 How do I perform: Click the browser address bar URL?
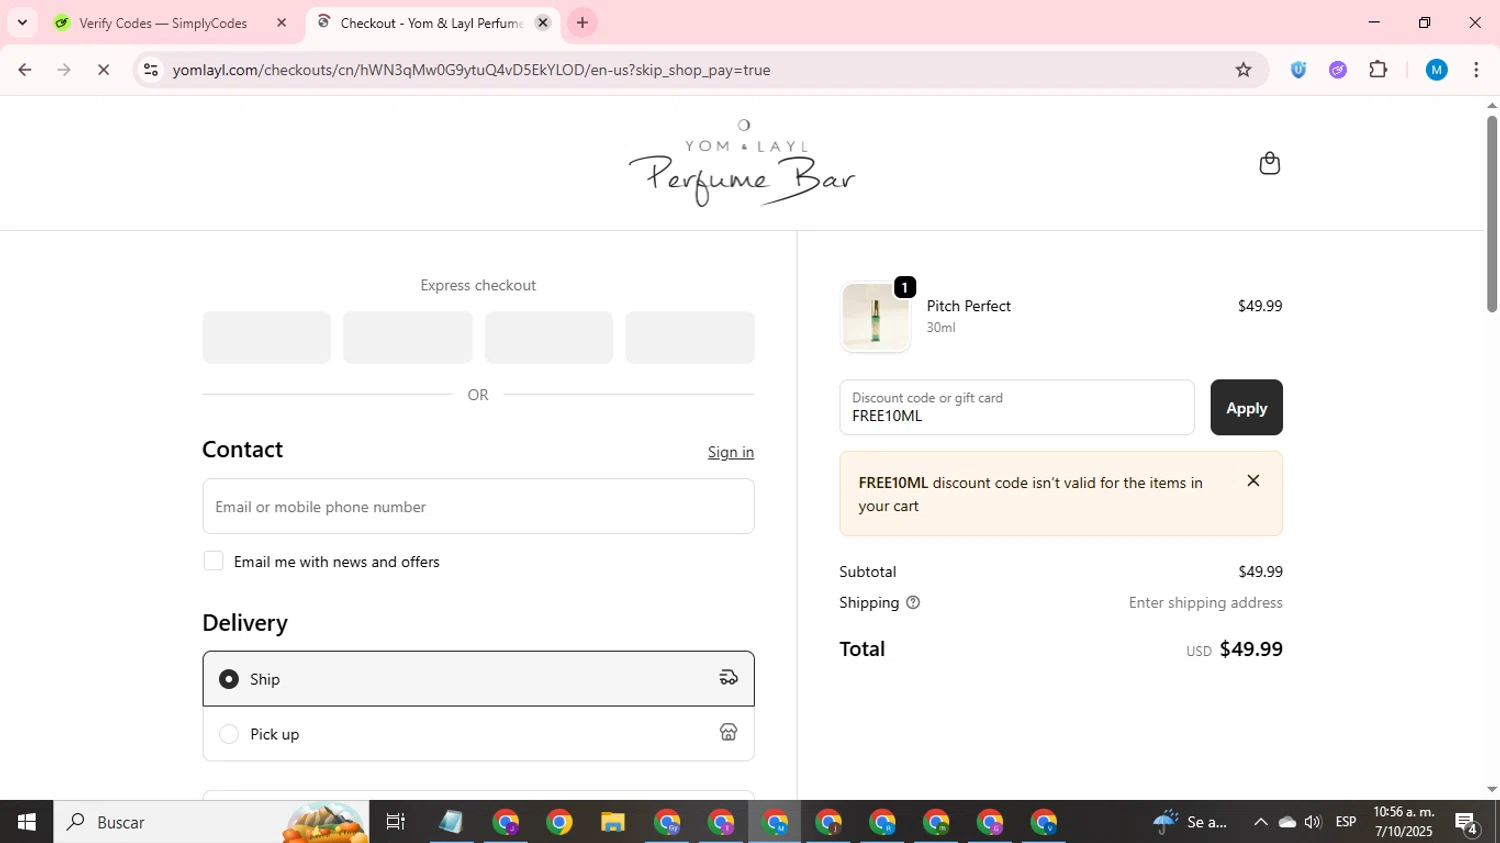471,70
